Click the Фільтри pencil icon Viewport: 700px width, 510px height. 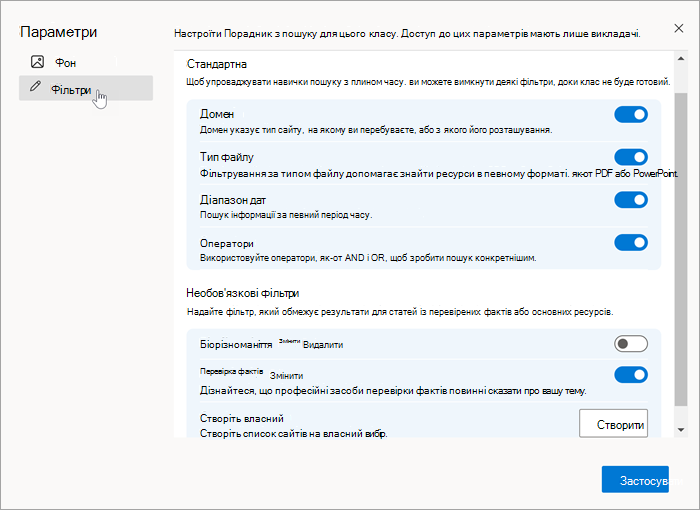pos(35,86)
